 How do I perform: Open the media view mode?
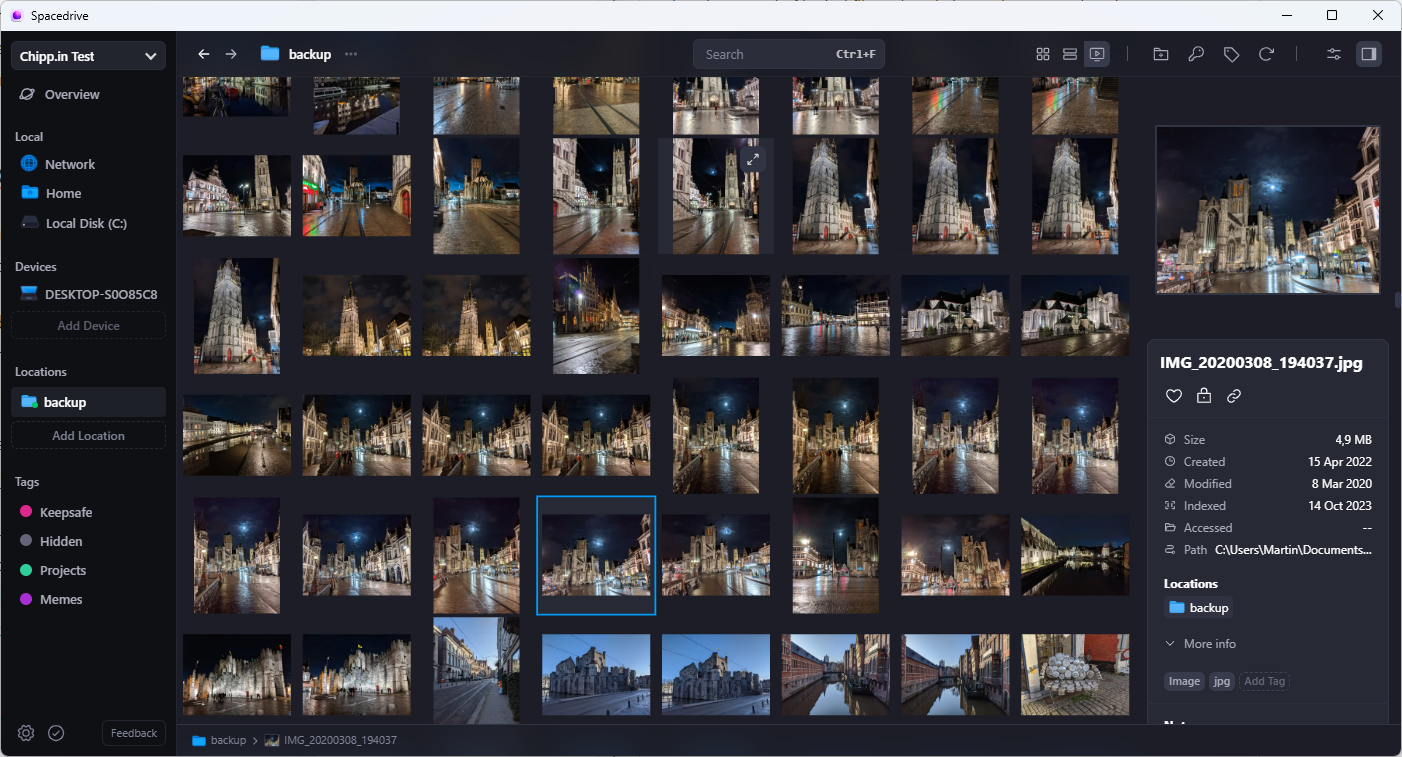point(1097,54)
